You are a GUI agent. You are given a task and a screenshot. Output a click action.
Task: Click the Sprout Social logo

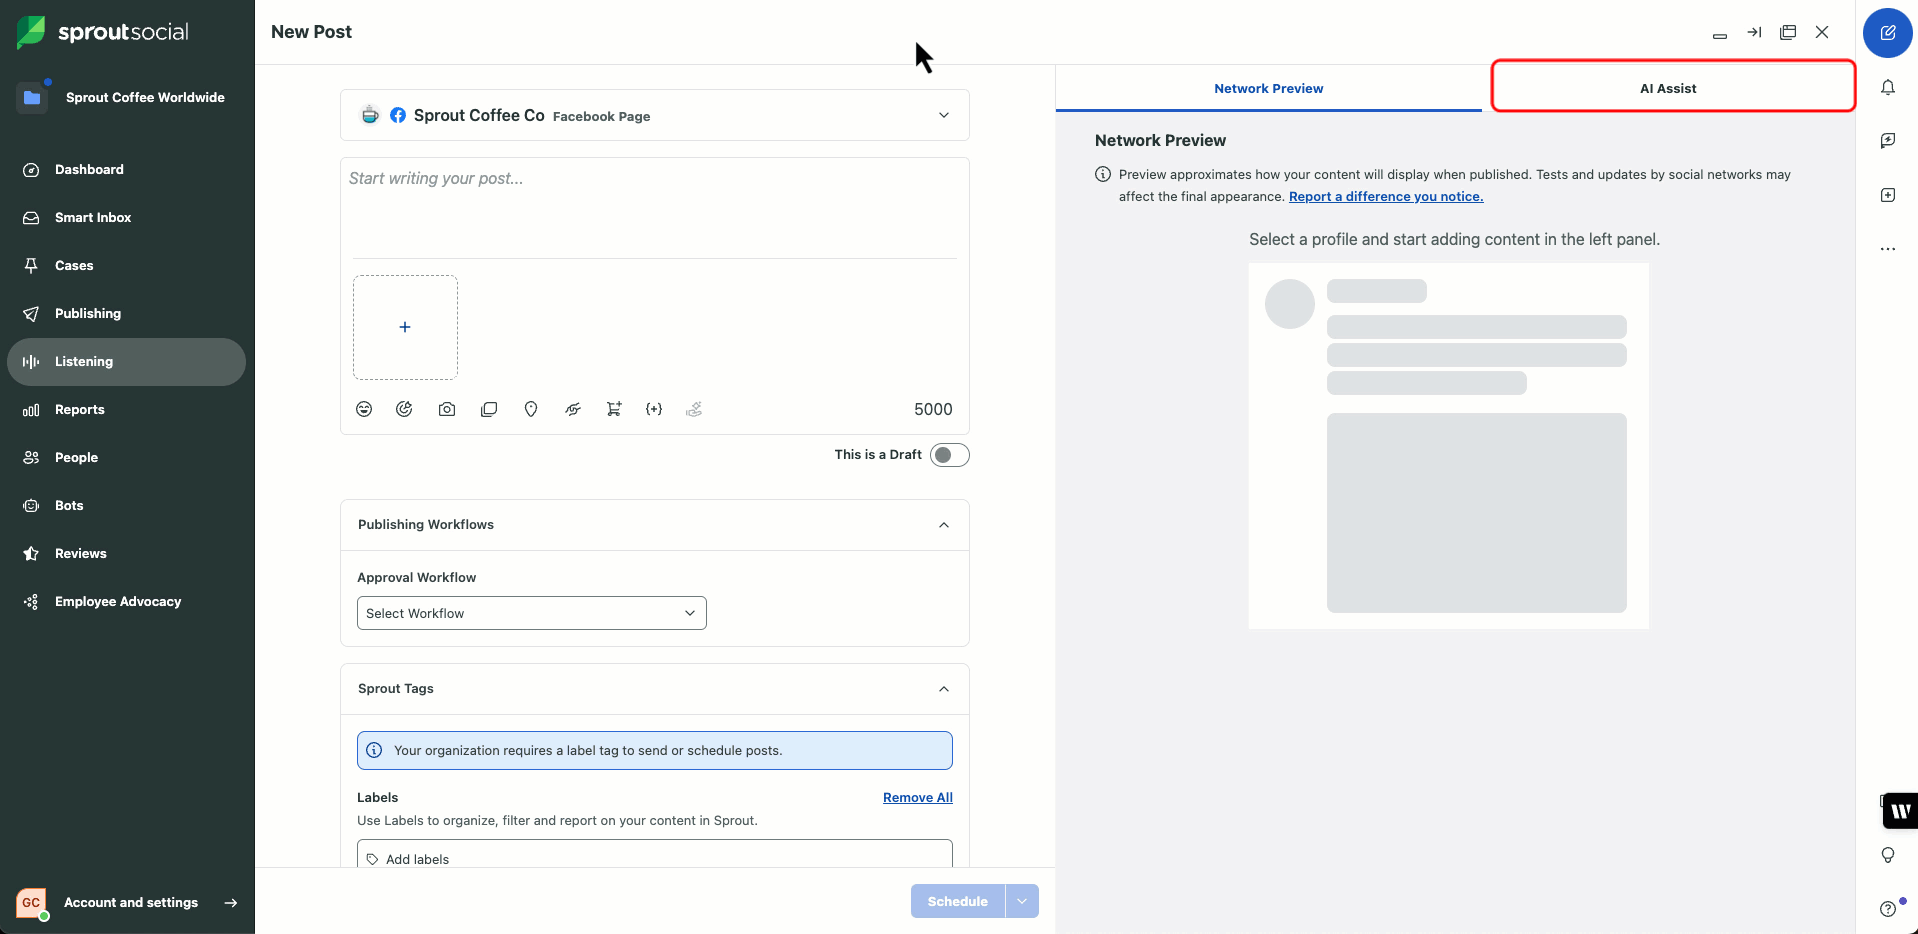103,32
